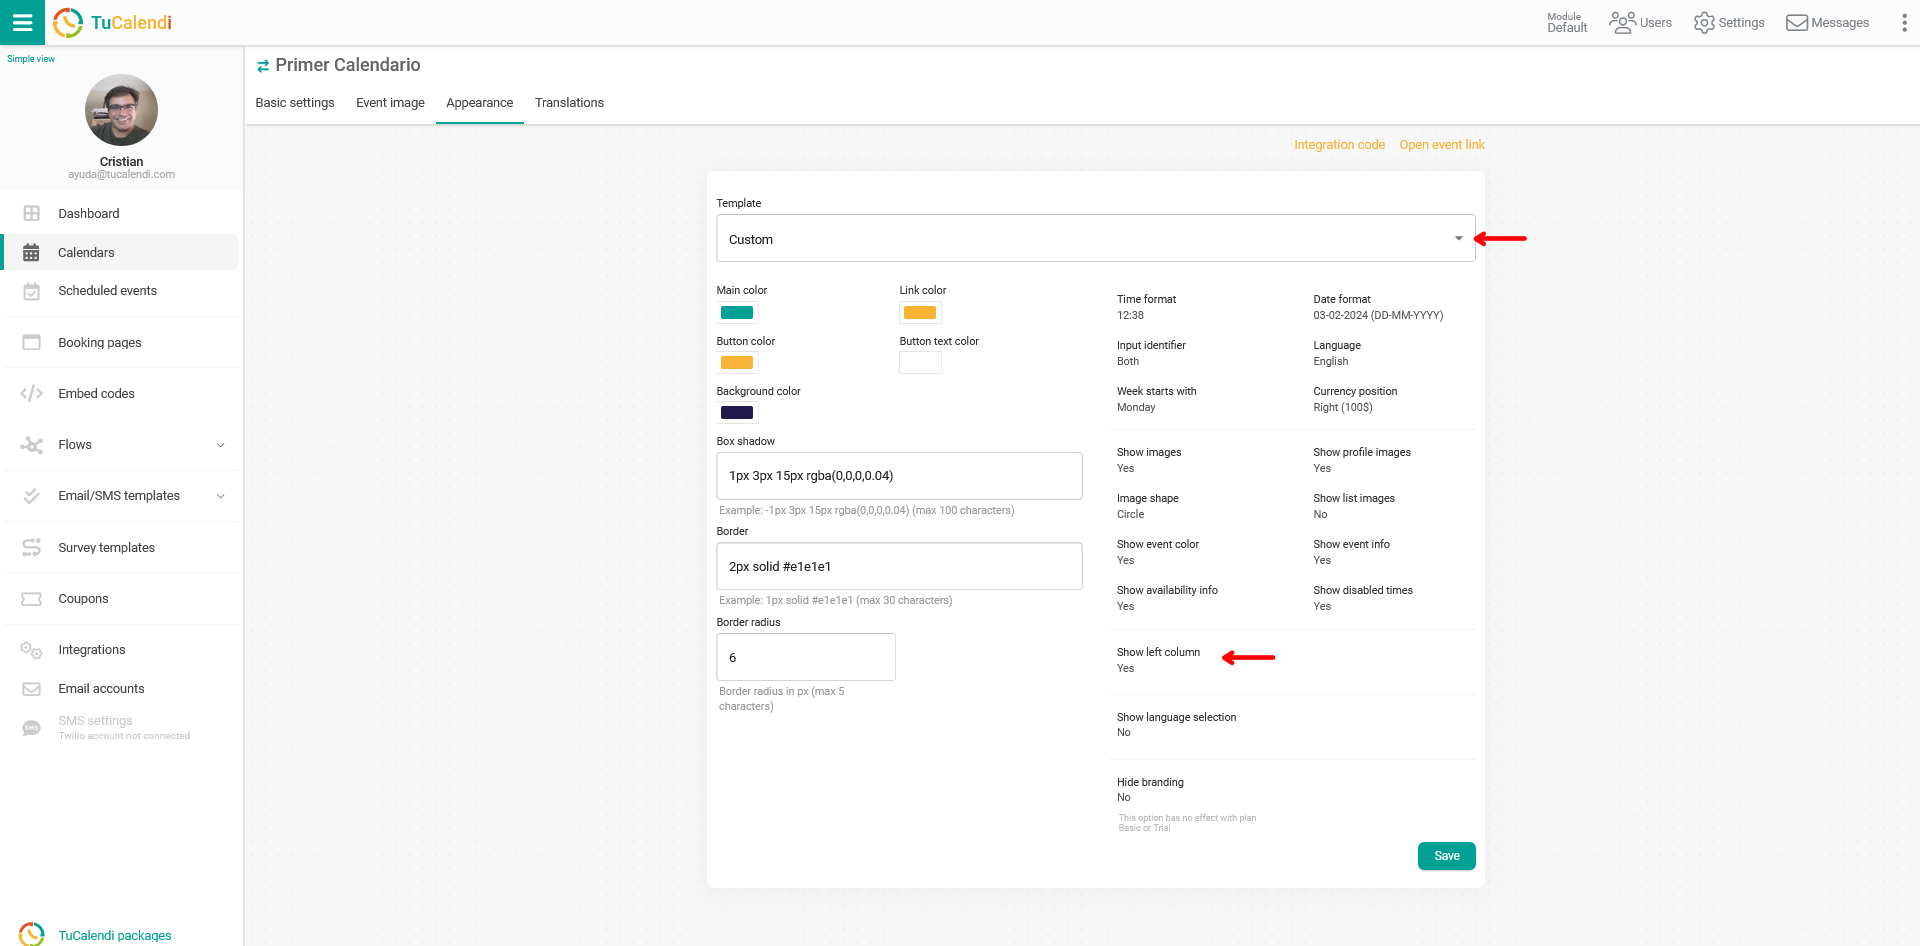
Task: Switch to the Basic settings tab
Action: (x=295, y=103)
